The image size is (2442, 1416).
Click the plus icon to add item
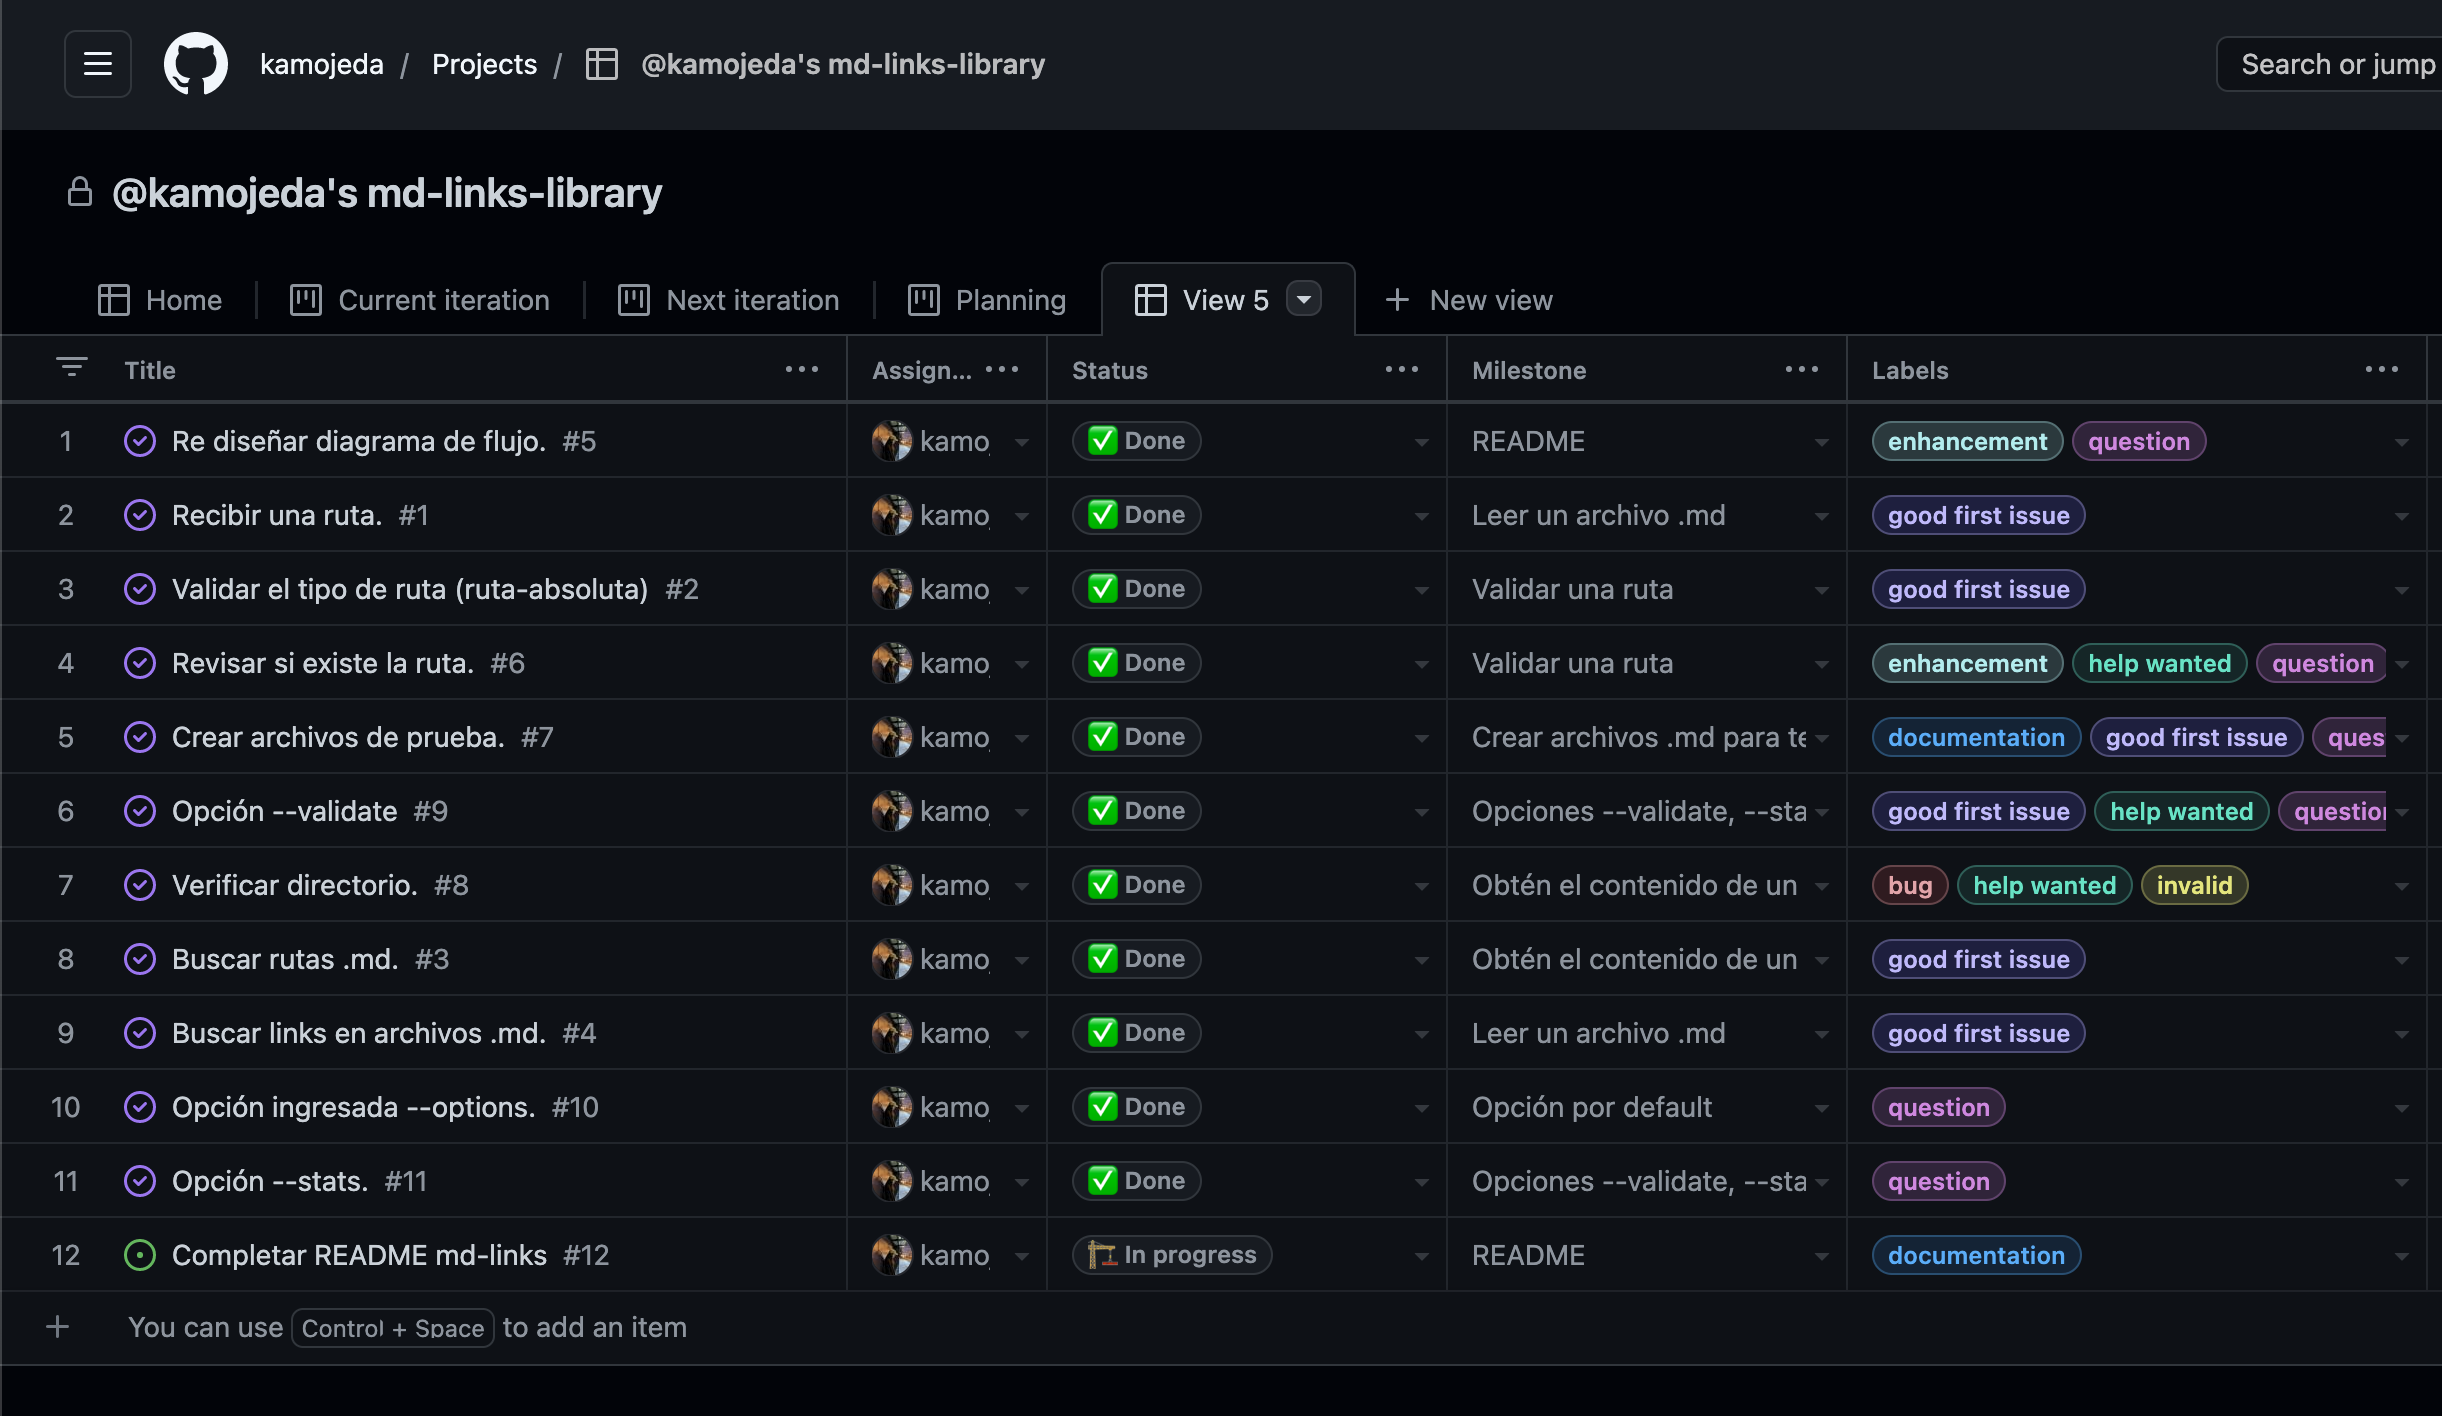coord(58,1327)
